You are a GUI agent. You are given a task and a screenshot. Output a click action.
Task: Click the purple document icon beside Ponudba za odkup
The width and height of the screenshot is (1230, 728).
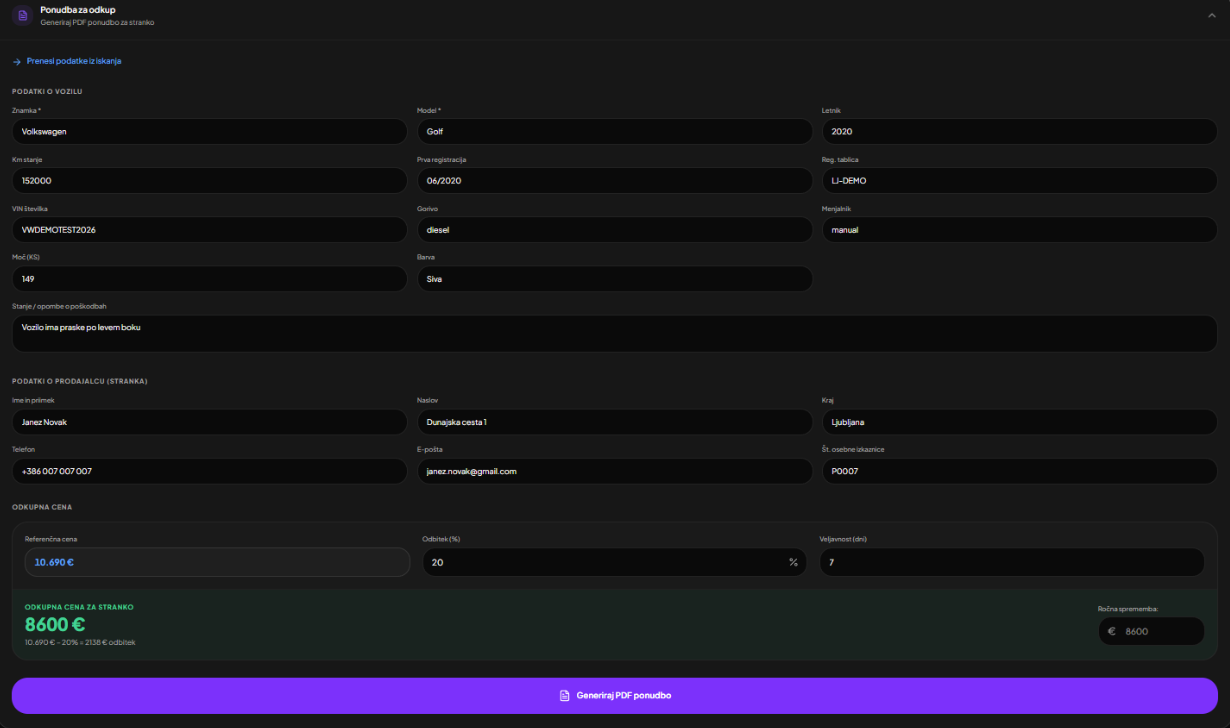pyautogui.click(x=22, y=15)
